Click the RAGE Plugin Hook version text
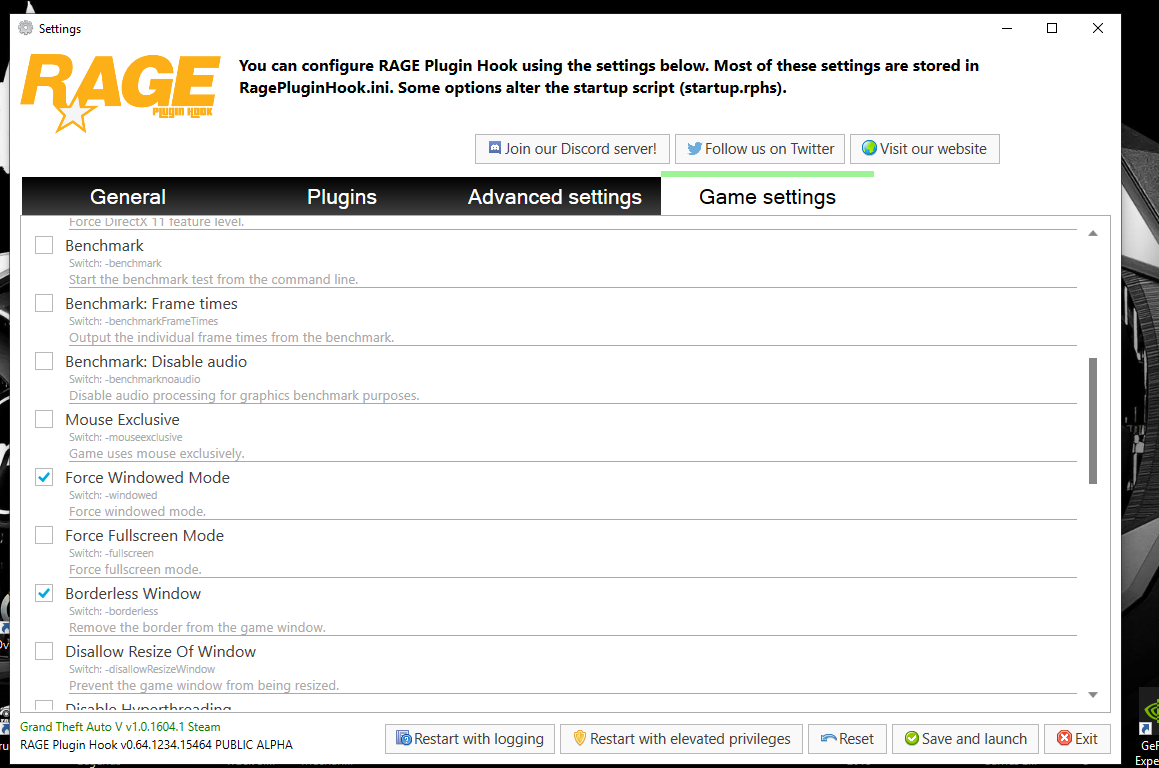The height and width of the screenshot is (768, 1159). tap(156, 744)
